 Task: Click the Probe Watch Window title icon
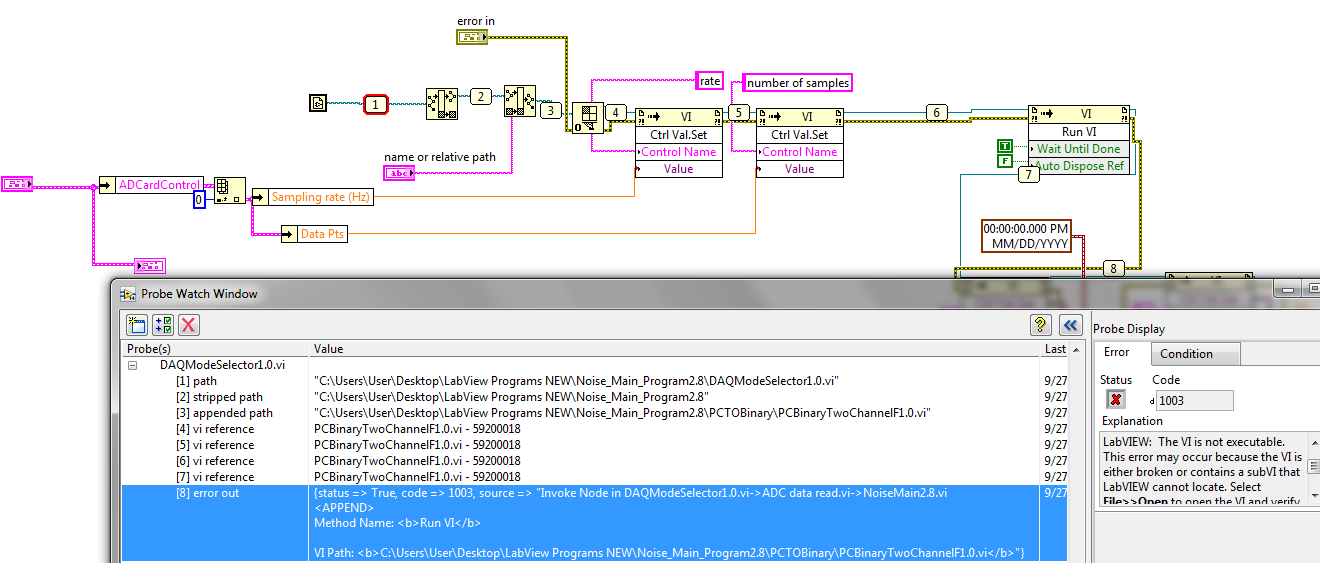[x=127, y=294]
